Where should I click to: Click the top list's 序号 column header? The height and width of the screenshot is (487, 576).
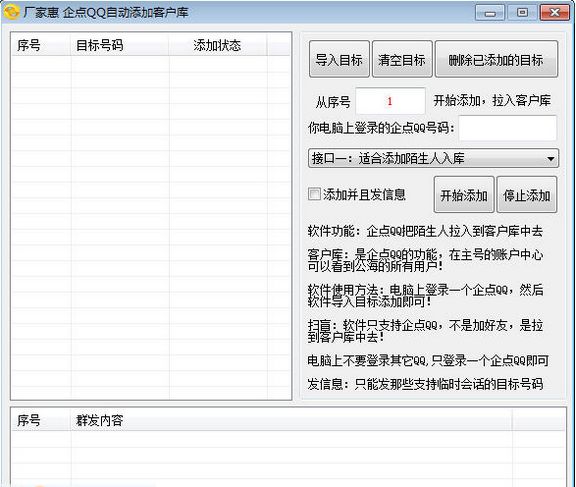pos(41,45)
